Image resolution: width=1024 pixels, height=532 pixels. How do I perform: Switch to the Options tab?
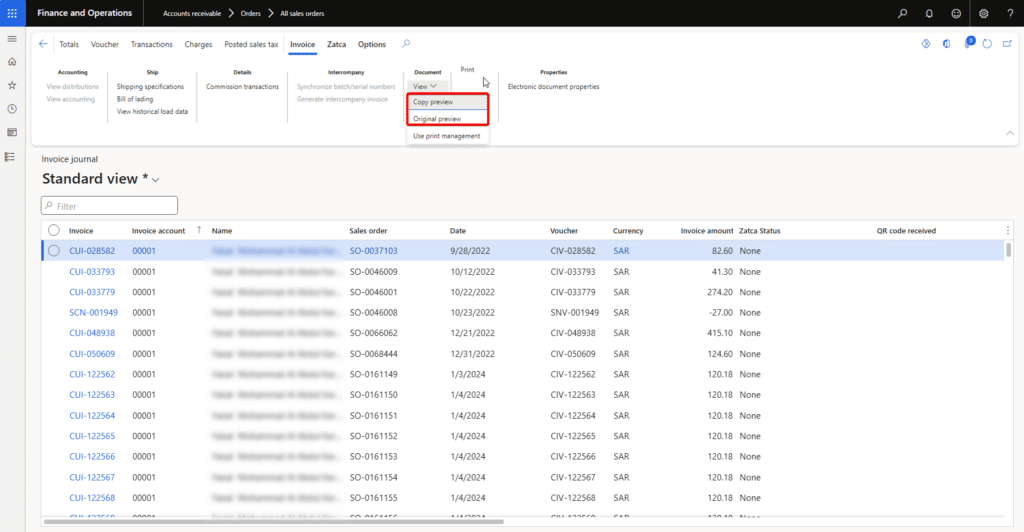click(x=372, y=44)
